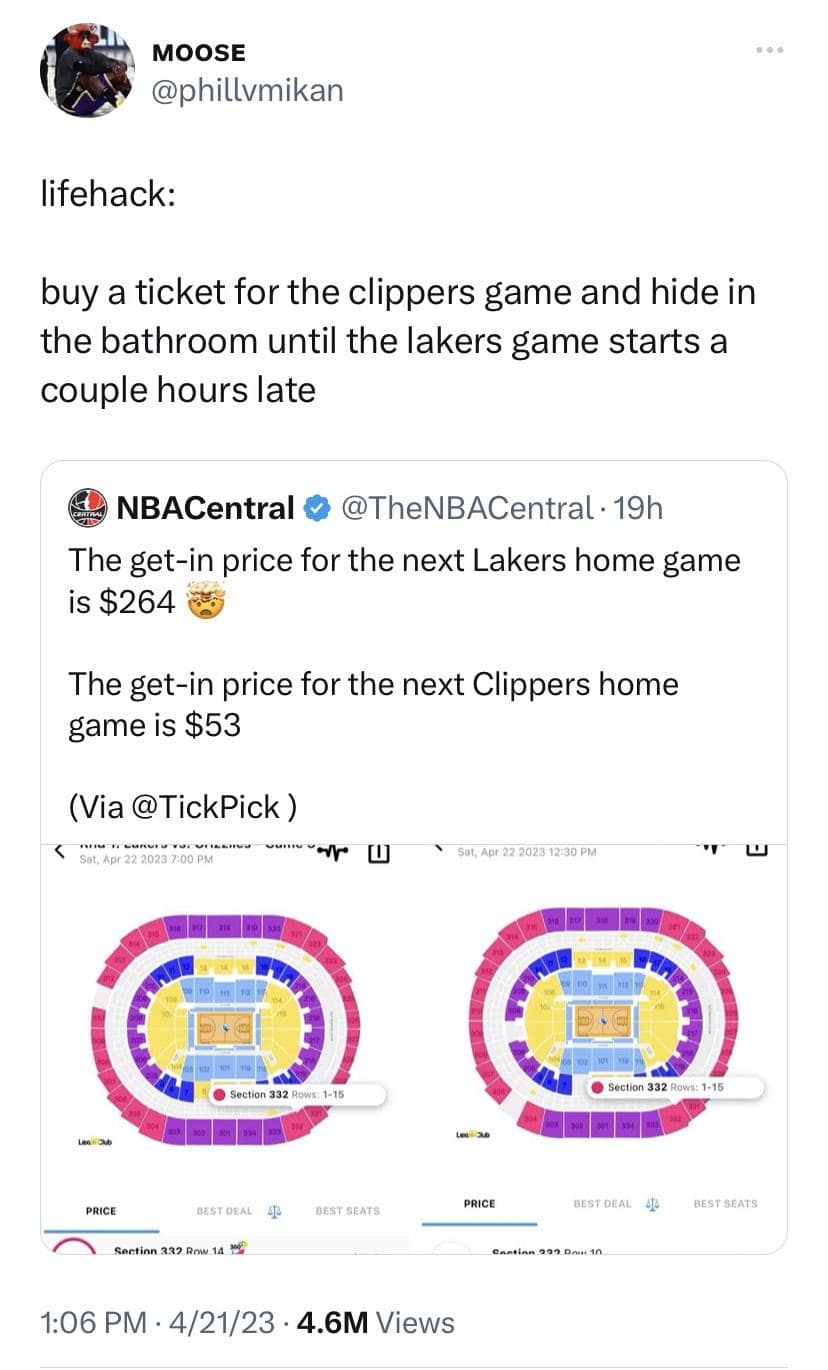
Task: Click NBACentral's blue verified badge
Action: [316, 508]
